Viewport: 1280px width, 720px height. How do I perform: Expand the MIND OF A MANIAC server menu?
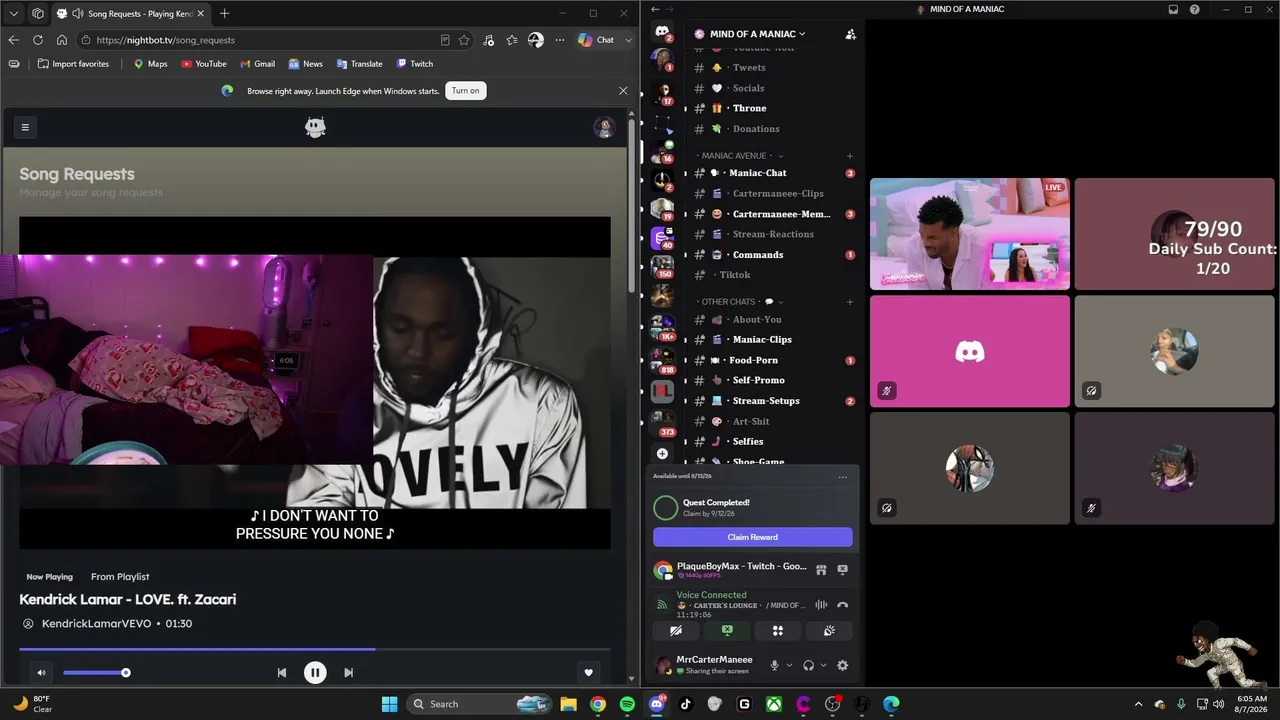pyautogui.click(x=758, y=34)
